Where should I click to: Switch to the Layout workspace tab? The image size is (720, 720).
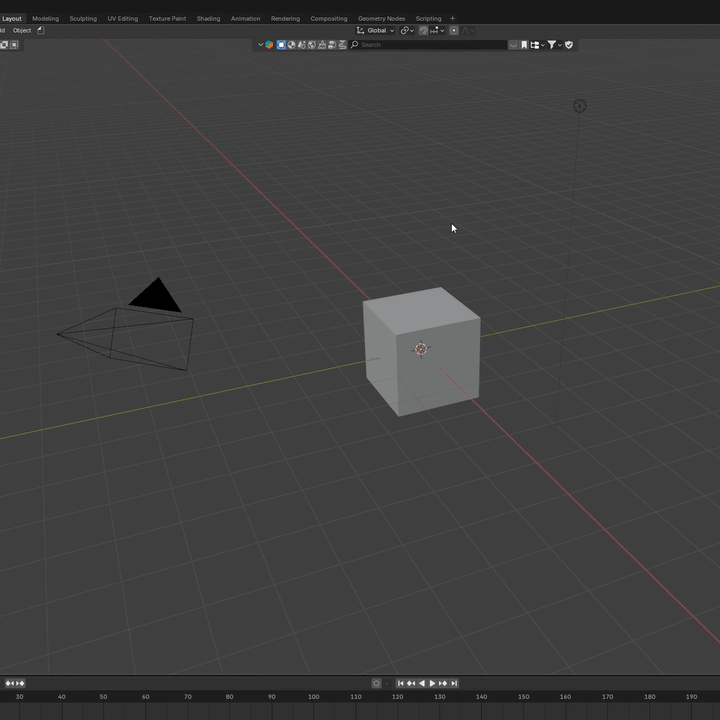(11, 18)
